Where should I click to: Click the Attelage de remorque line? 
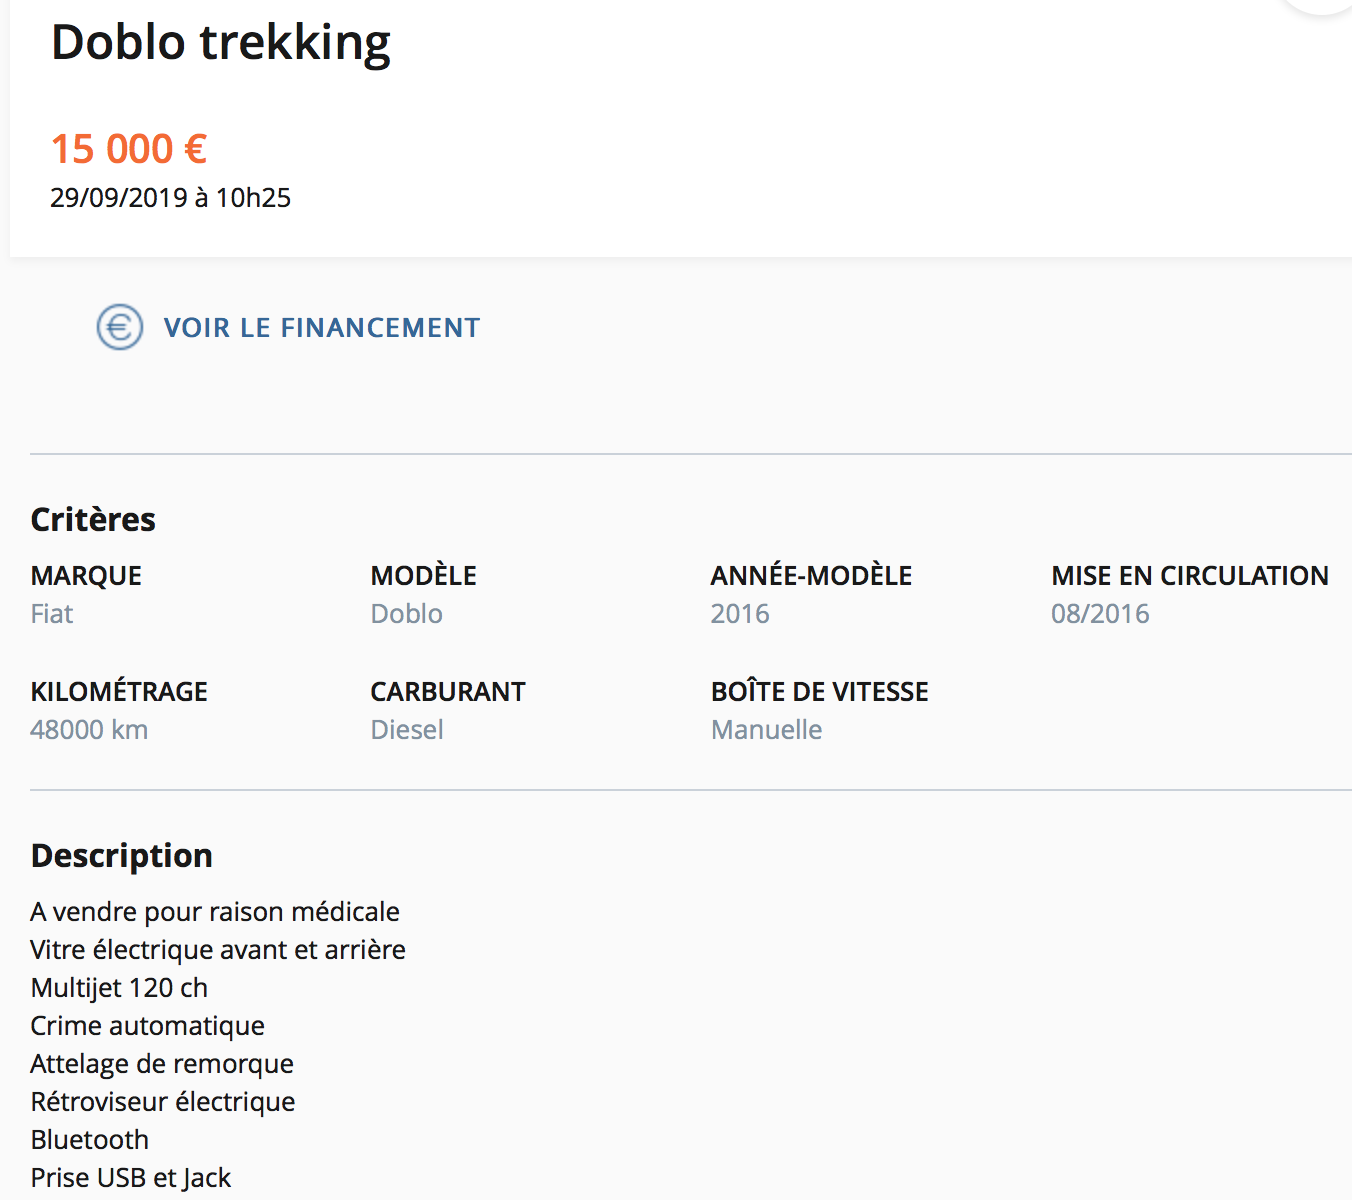[162, 1064]
